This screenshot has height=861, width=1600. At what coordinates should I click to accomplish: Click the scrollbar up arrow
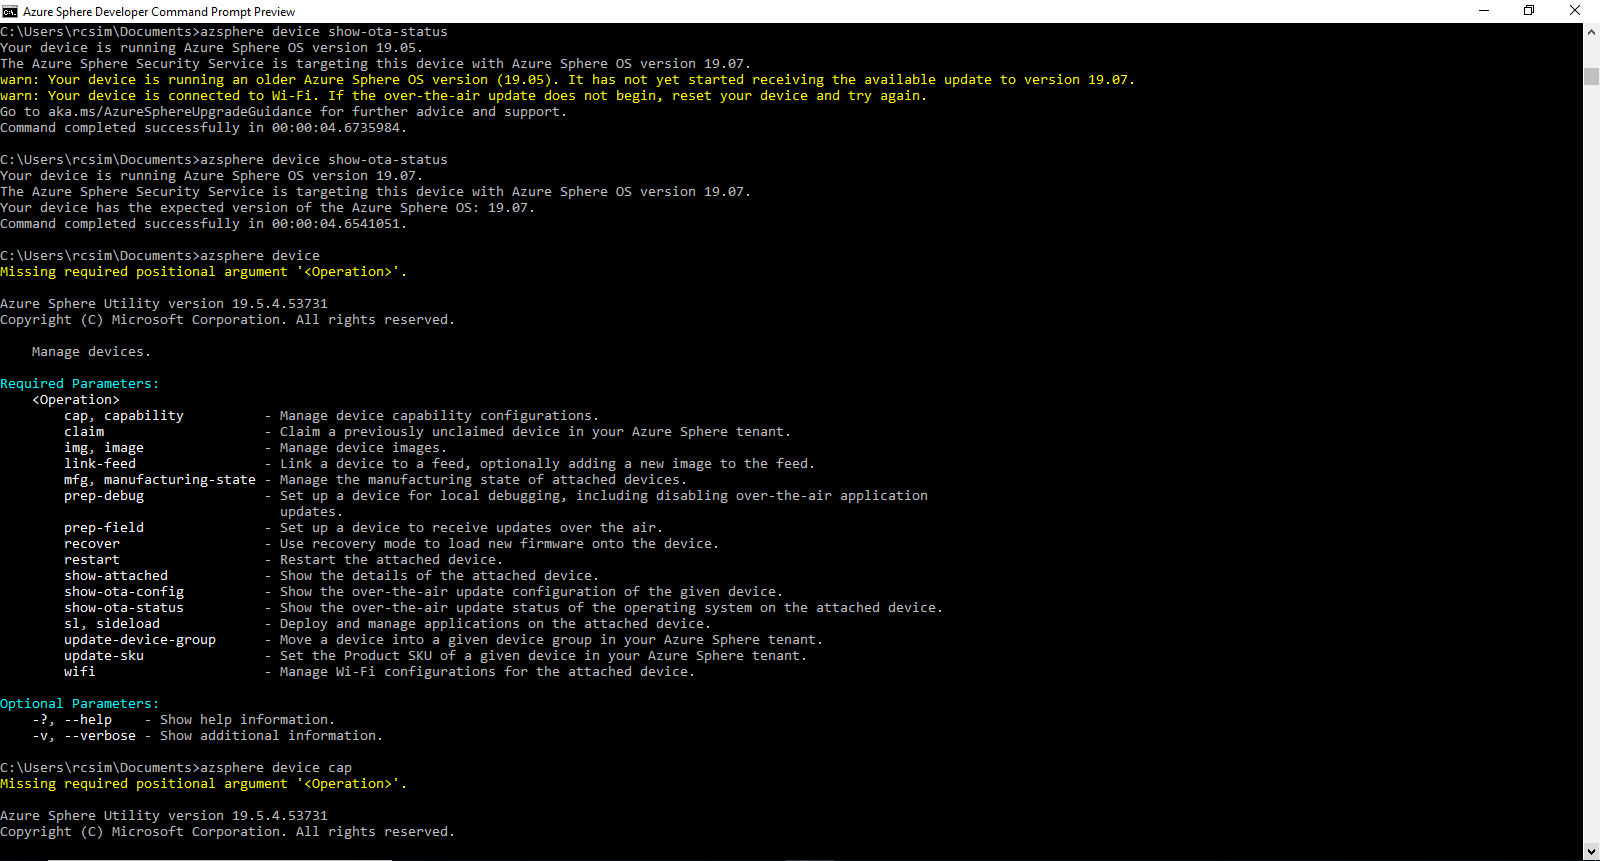click(1591, 32)
